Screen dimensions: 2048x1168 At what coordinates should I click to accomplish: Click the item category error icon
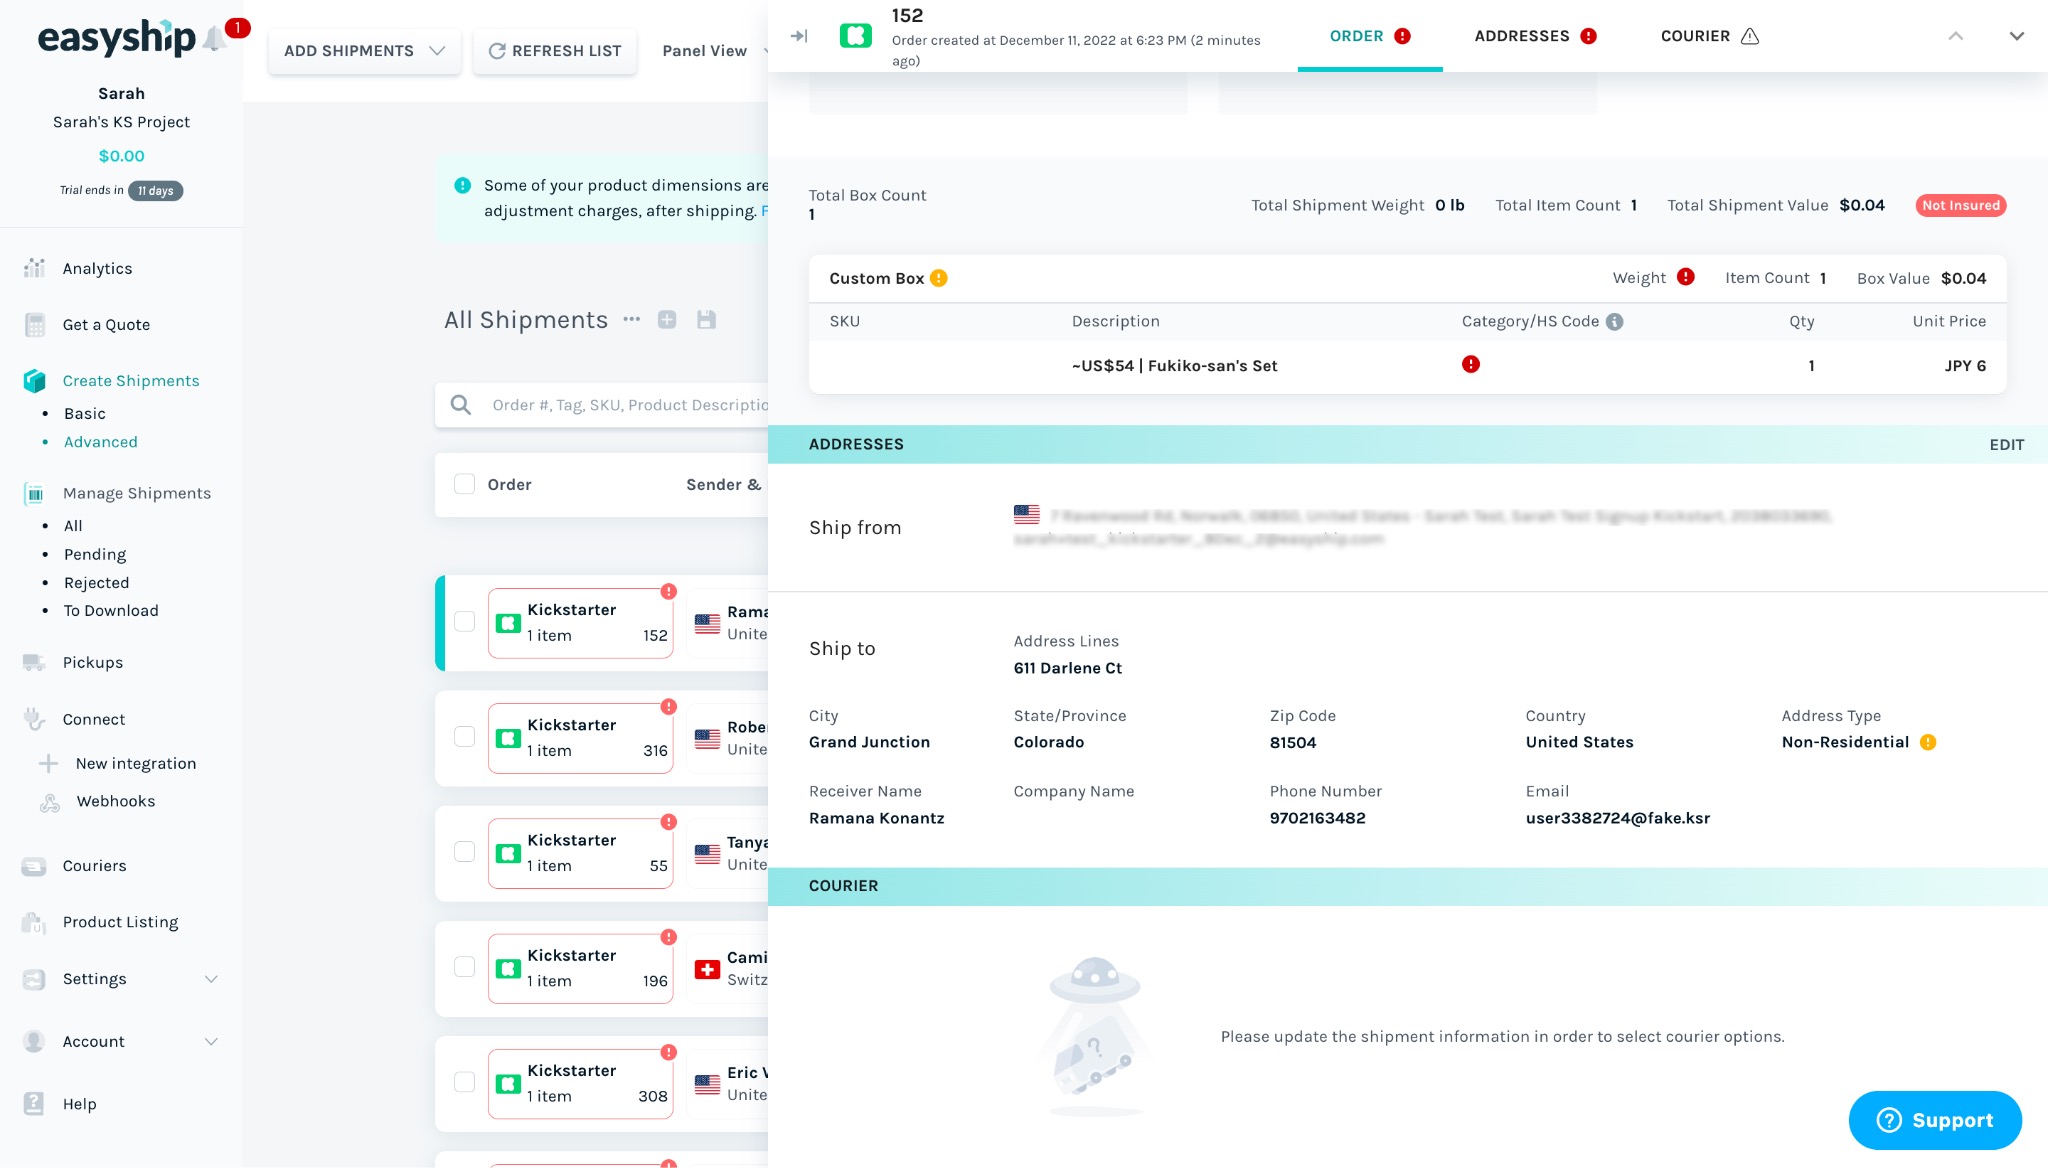coord(1470,365)
